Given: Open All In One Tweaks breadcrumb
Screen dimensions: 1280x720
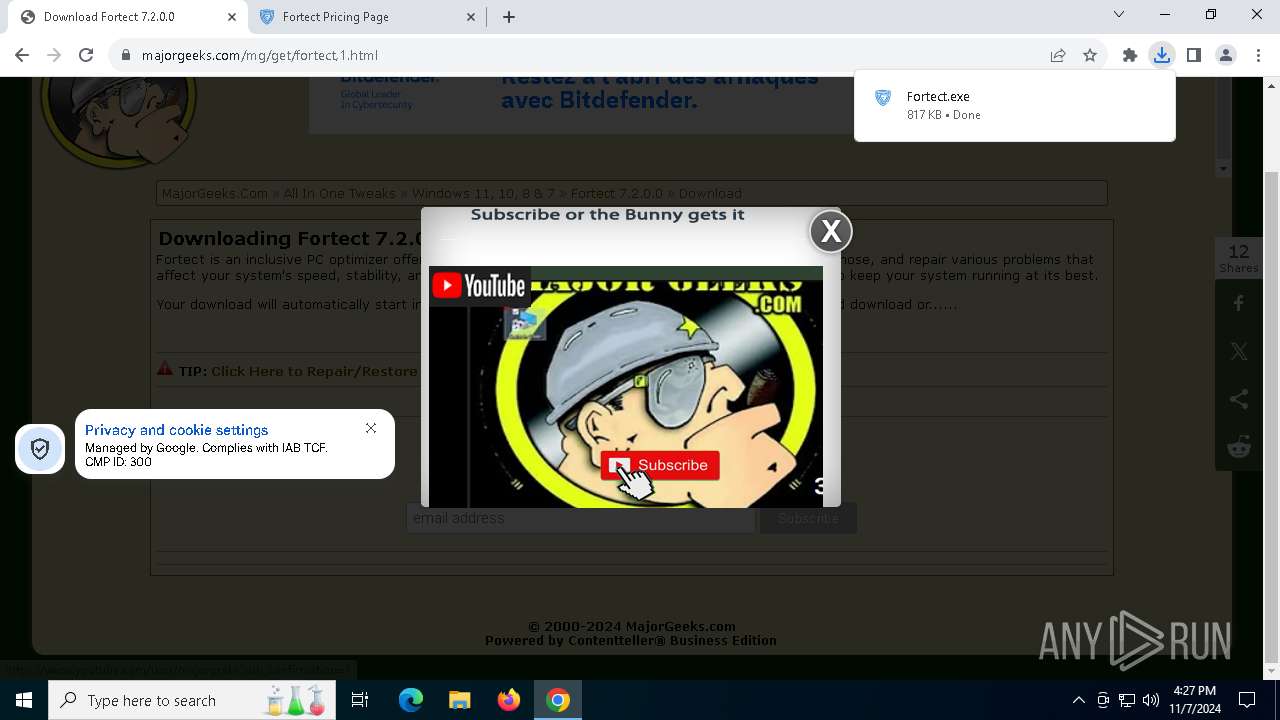Looking at the screenshot, I should pyautogui.click(x=339, y=193).
